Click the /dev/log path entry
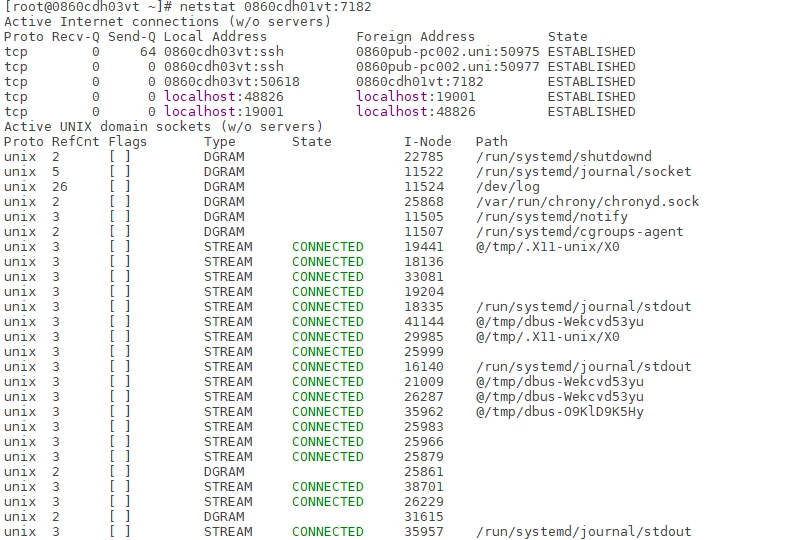The height and width of the screenshot is (540, 808). pos(508,187)
